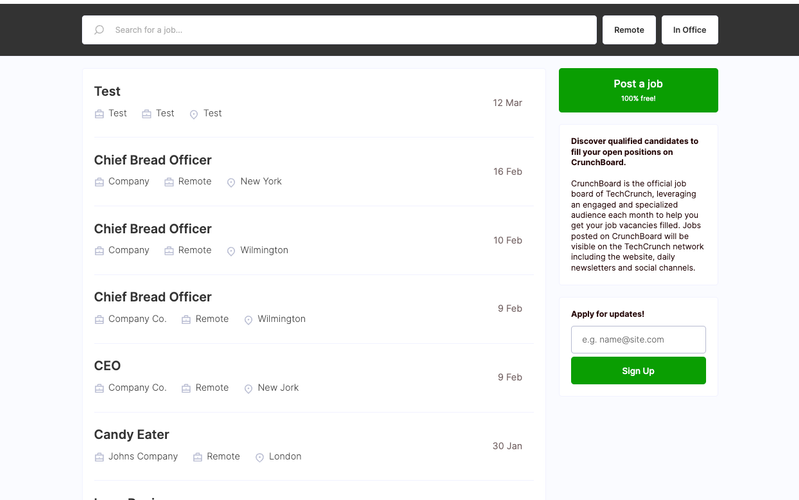Click the '30 Jan' date
The width and height of the screenshot is (799, 500).
pyautogui.click(x=507, y=446)
